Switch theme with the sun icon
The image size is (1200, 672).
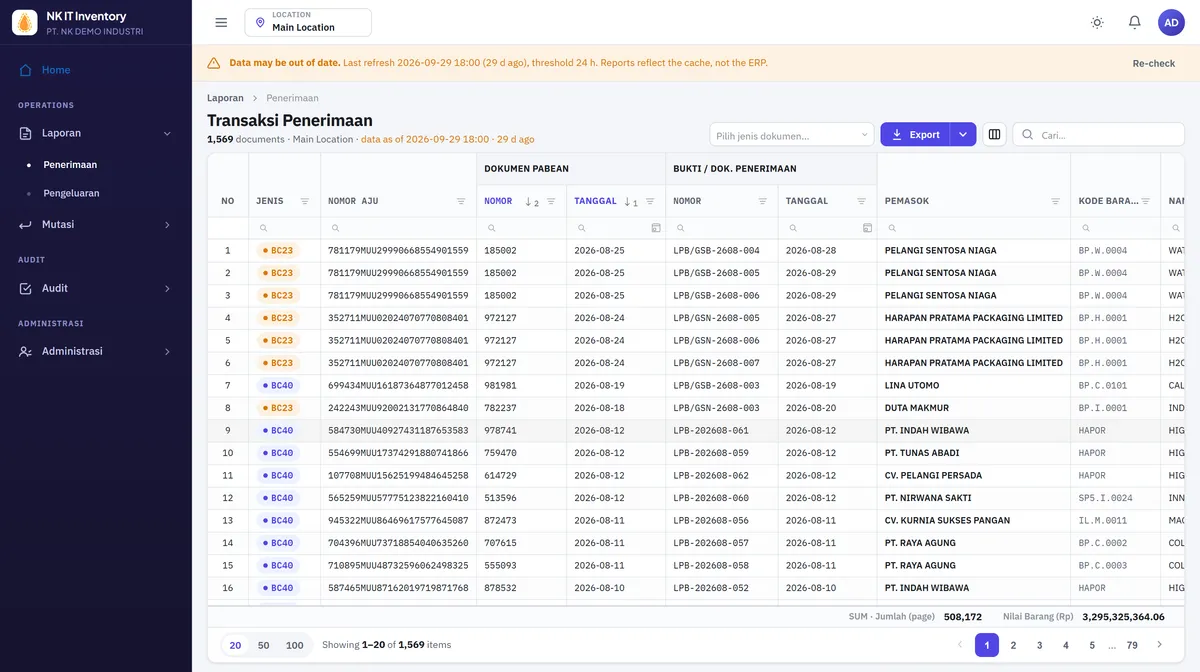tap(1097, 22)
